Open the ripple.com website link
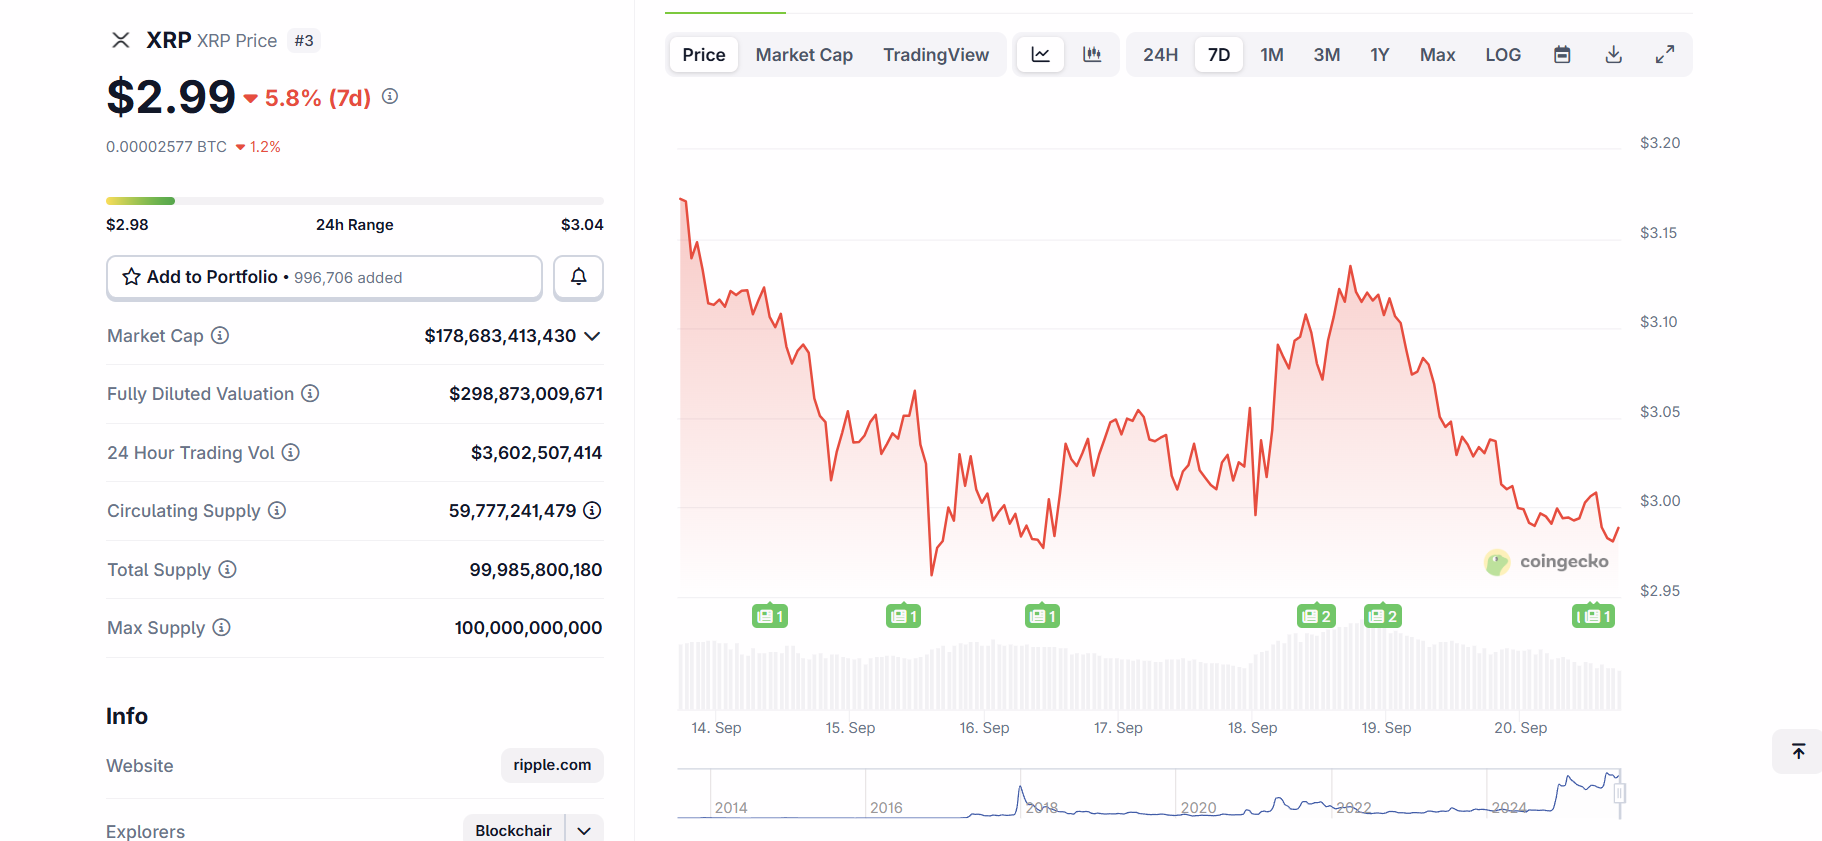1822x841 pixels. point(552,765)
